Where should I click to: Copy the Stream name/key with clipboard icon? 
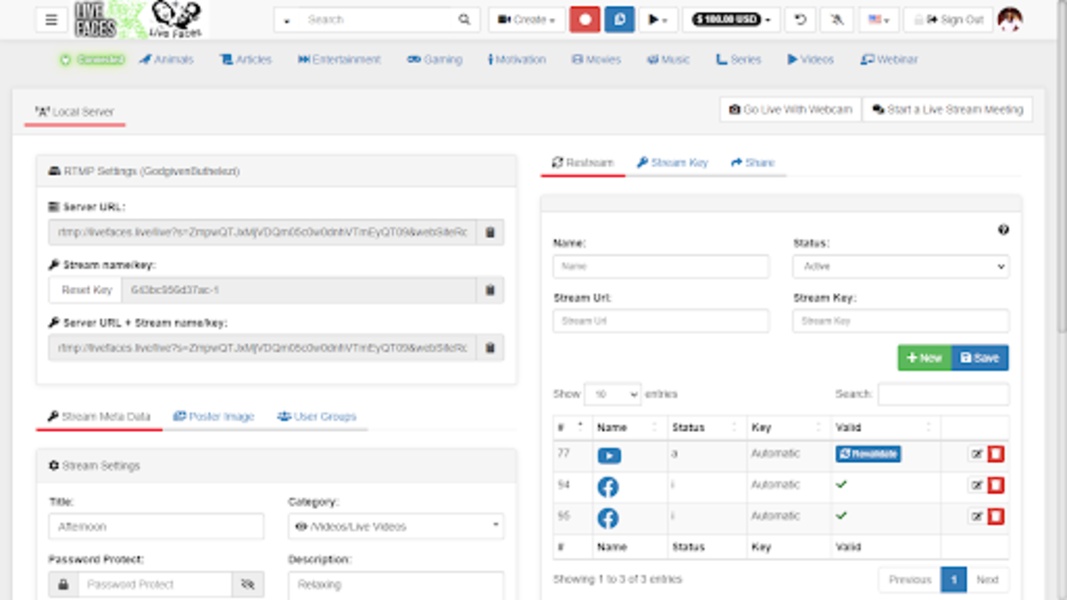[x=489, y=290]
